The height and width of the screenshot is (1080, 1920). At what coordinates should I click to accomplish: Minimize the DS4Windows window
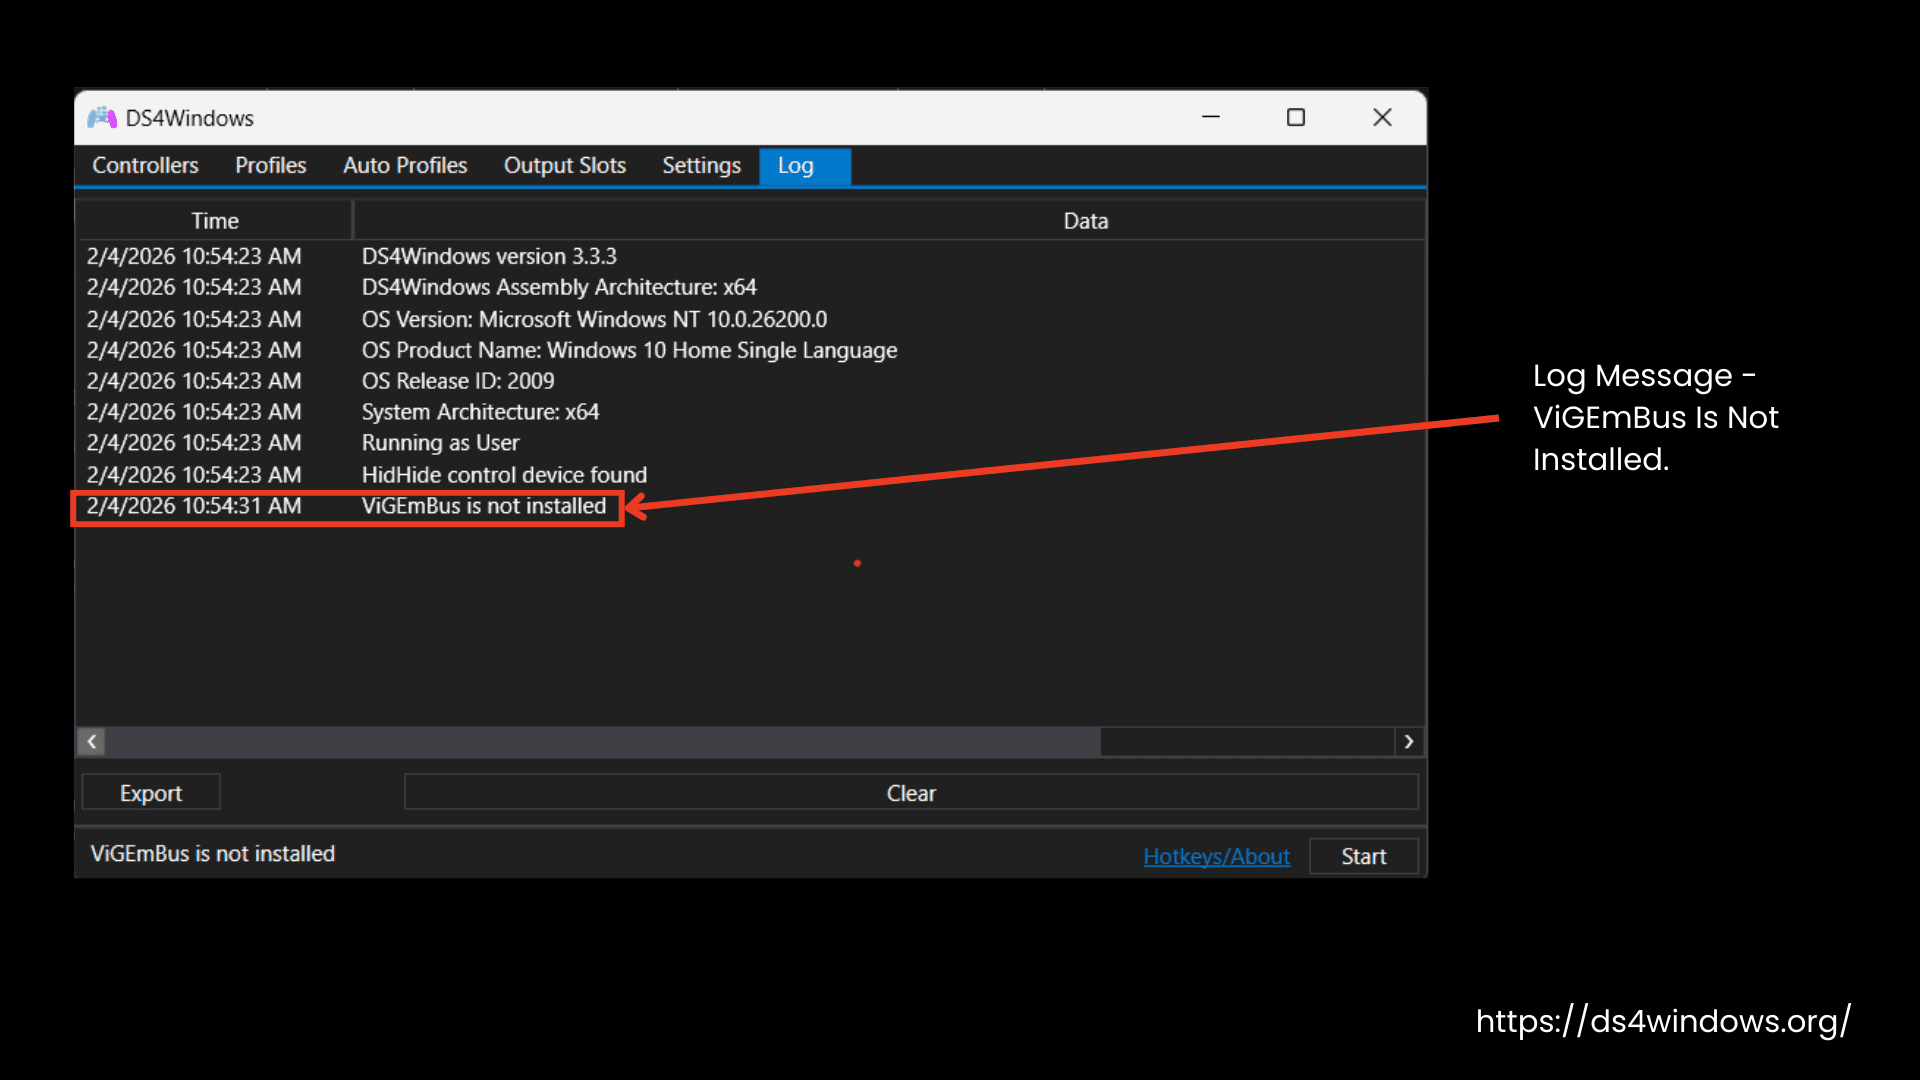coord(1210,117)
